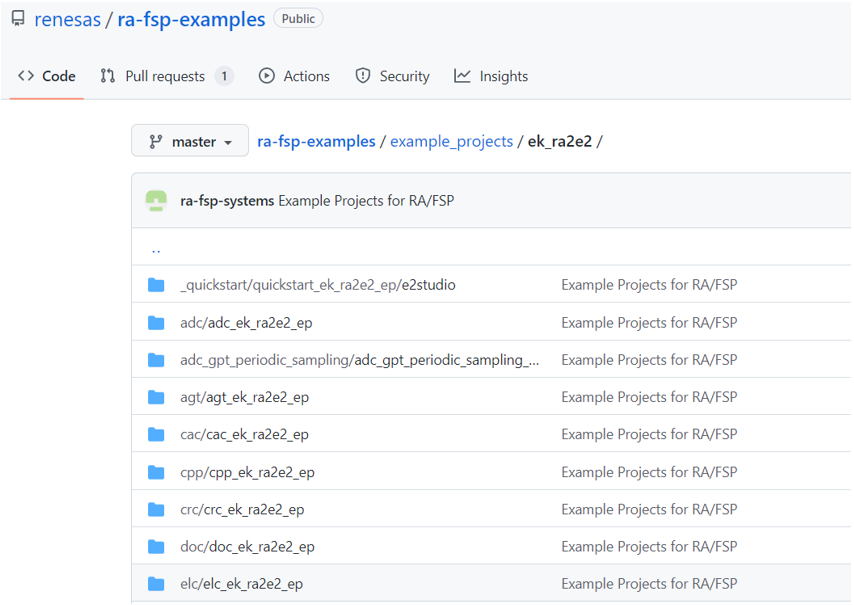Click the folder icon for cac_ek_ra2e2_ep
854x605 pixels.
click(x=156, y=435)
